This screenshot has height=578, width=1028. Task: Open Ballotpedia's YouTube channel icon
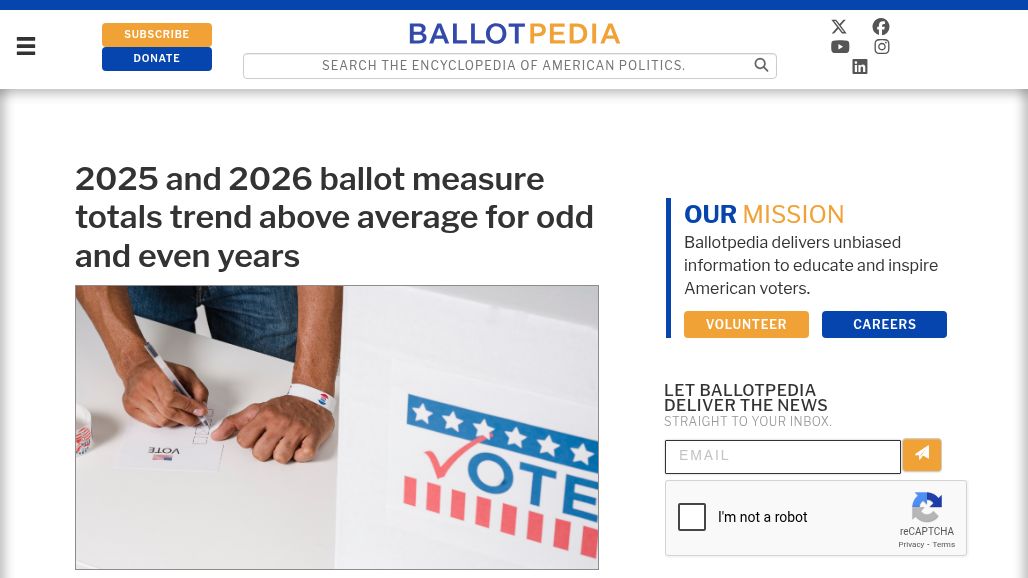(840, 47)
